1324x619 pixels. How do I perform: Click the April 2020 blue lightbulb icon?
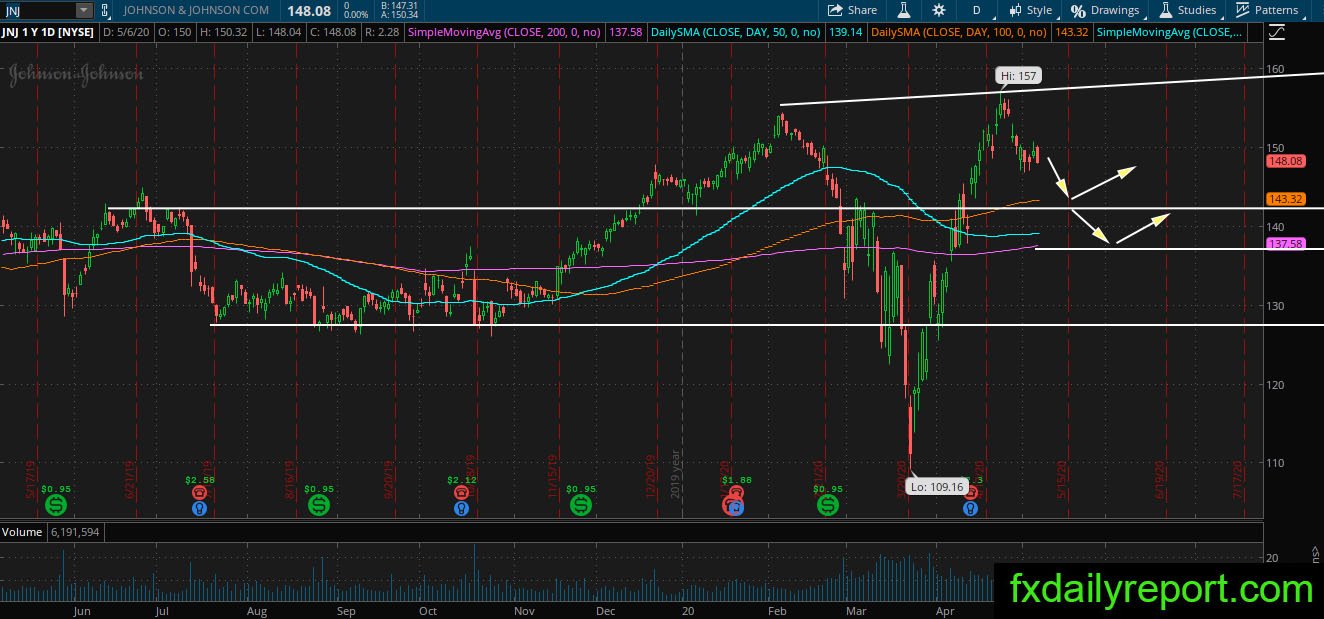tap(970, 508)
